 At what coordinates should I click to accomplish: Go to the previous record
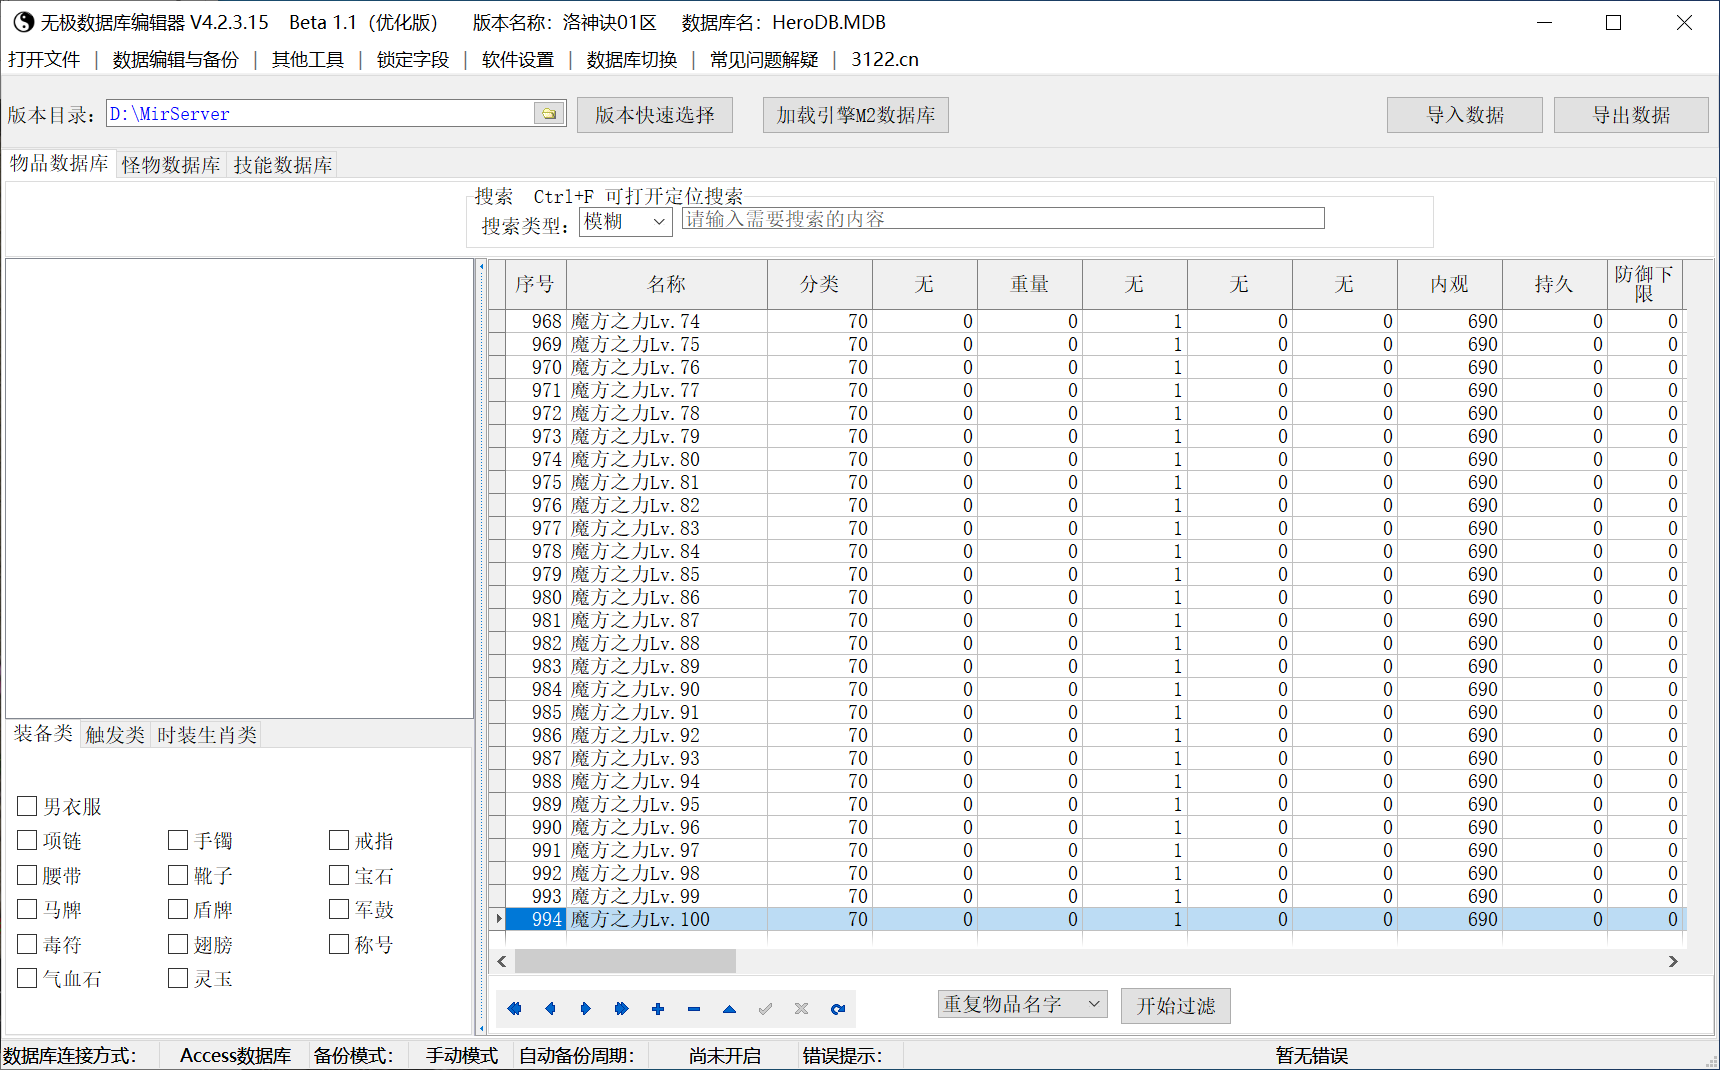[x=550, y=1009]
